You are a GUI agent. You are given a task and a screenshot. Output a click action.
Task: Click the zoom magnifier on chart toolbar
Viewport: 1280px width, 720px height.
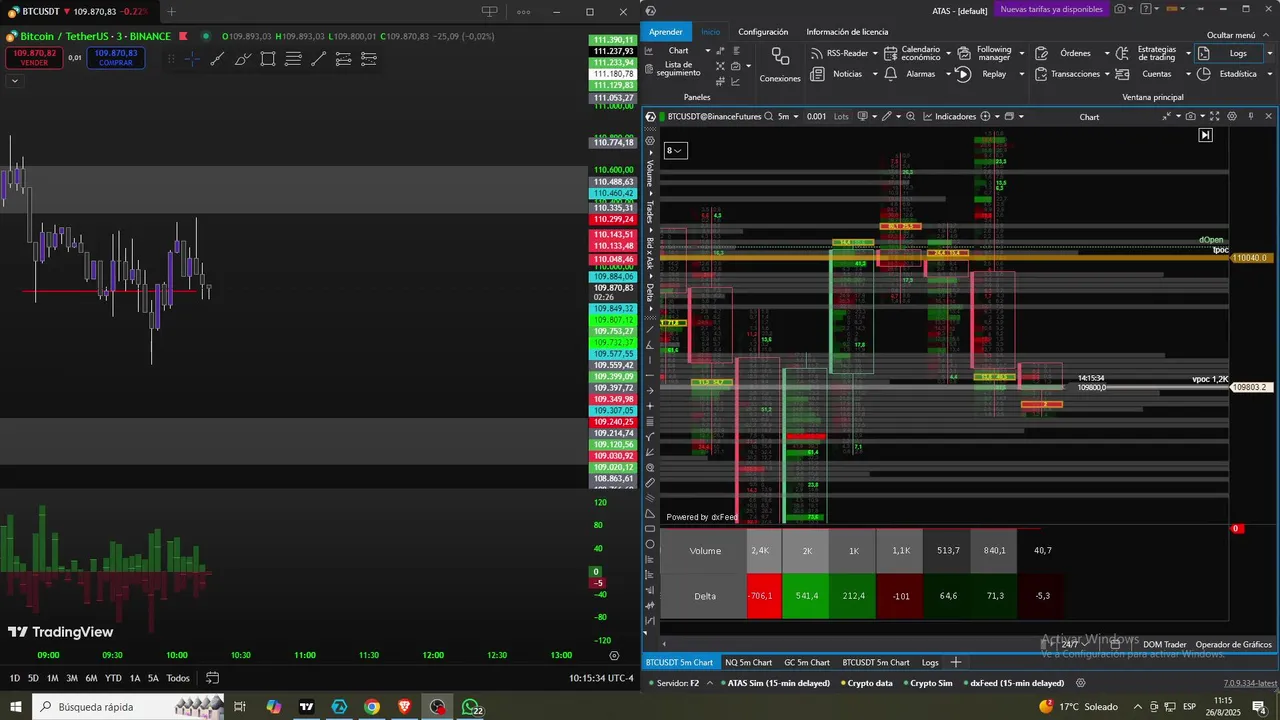(910, 117)
